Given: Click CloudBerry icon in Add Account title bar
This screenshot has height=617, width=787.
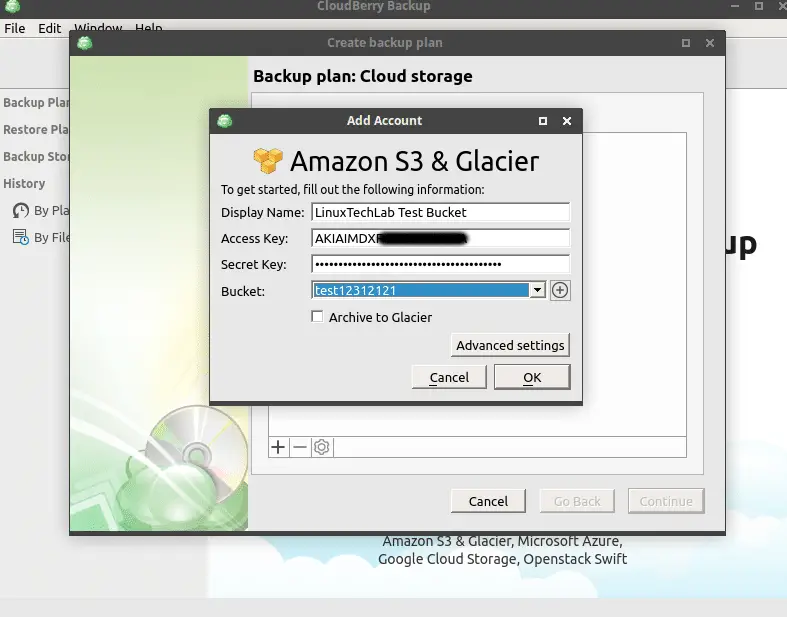Looking at the screenshot, I should tap(224, 121).
